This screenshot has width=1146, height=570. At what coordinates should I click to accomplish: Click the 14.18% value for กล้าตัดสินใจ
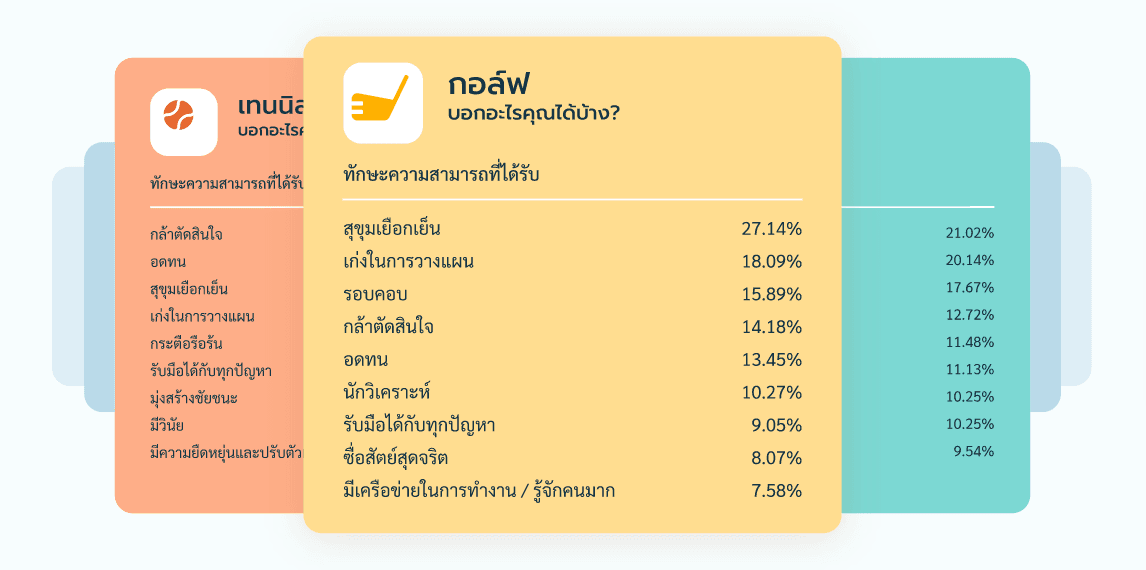tap(771, 327)
